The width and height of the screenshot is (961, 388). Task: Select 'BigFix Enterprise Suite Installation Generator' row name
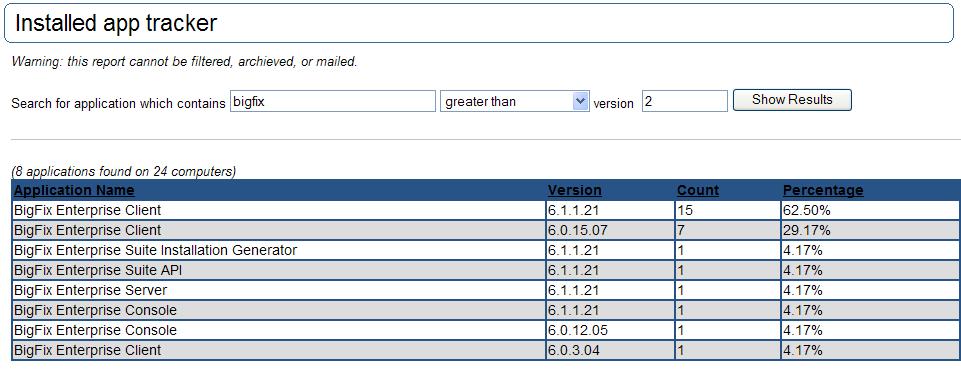tap(155, 250)
